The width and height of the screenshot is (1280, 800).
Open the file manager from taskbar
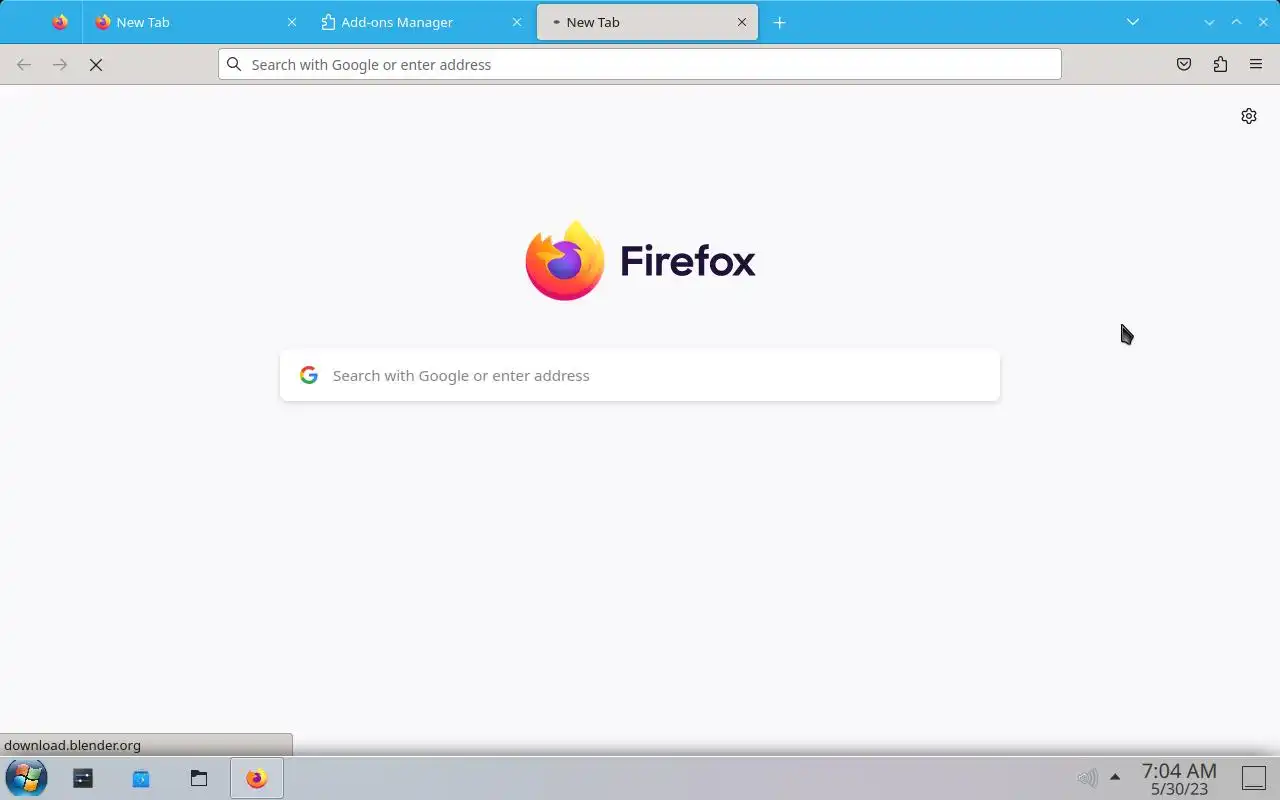click(199, 778)
